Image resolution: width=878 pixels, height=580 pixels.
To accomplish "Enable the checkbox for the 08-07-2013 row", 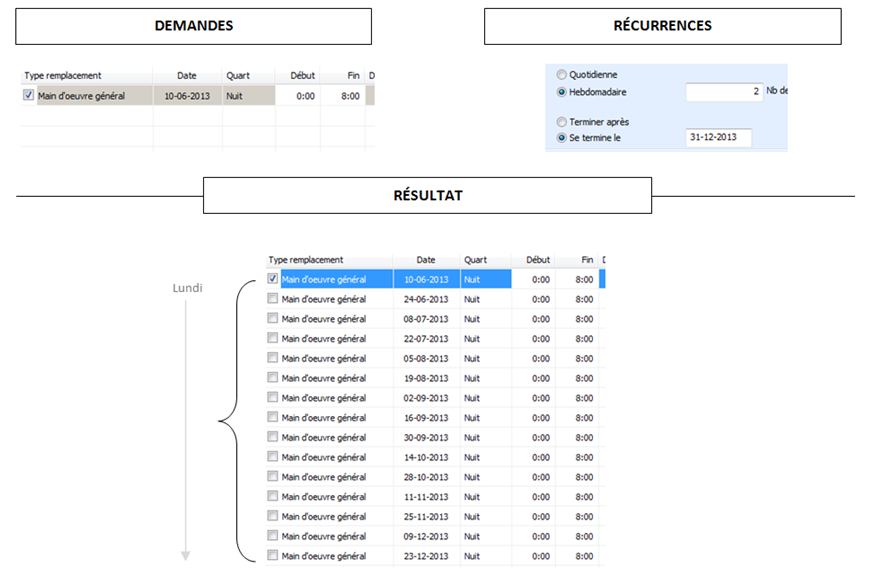I will coord(273,319).
